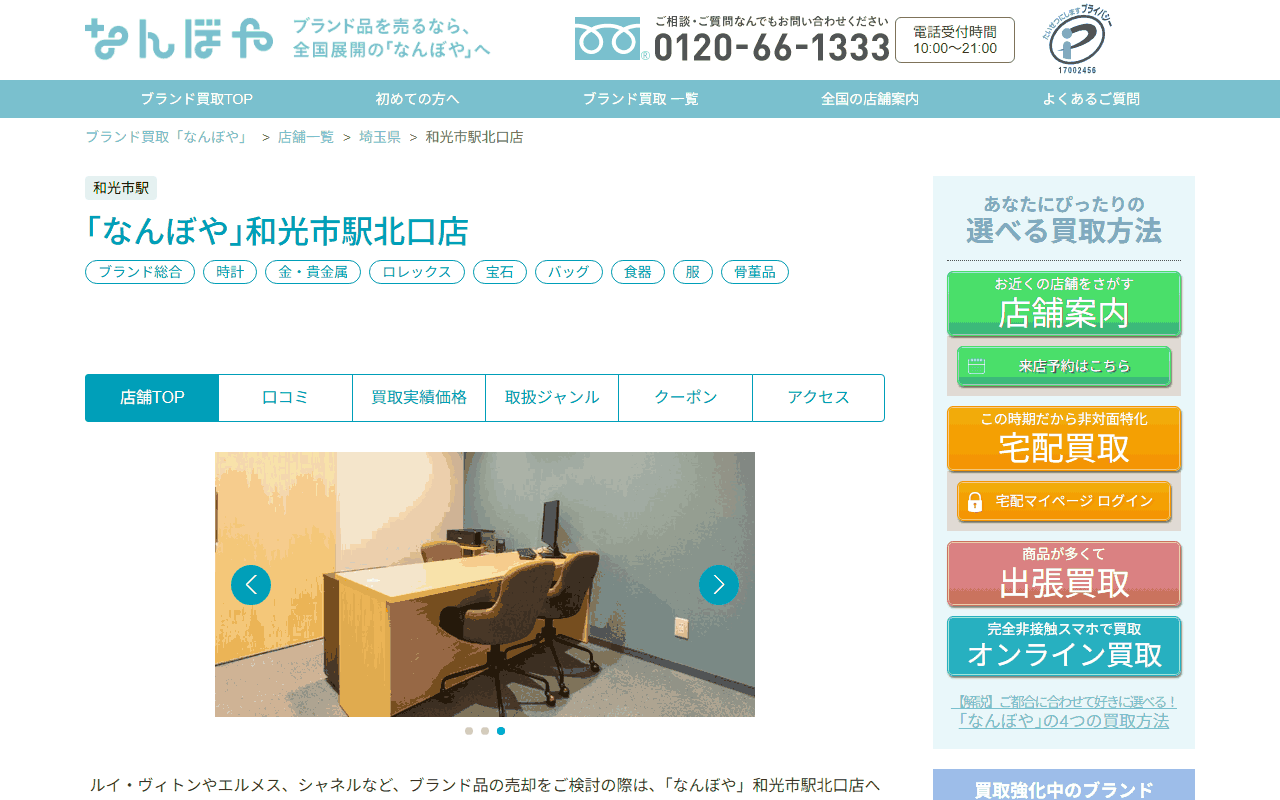Image resolution: width=1280 pixels, height=800 pixels.
Task: Click 埼玉県 breadcrumb link
Action: (380, 137)
